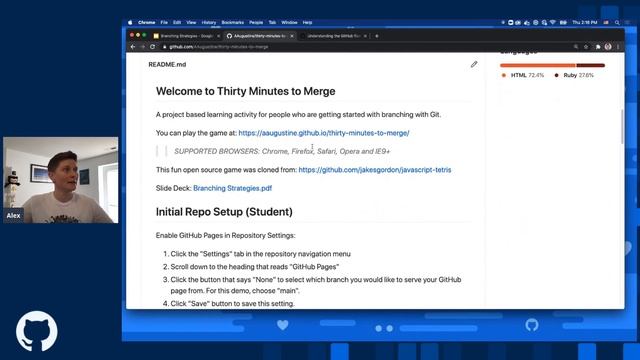Image resolution: width=640 pixels, height=360 pixels.
Task: Click the Alex webcam thumbnail
Action: pos(61,180)
